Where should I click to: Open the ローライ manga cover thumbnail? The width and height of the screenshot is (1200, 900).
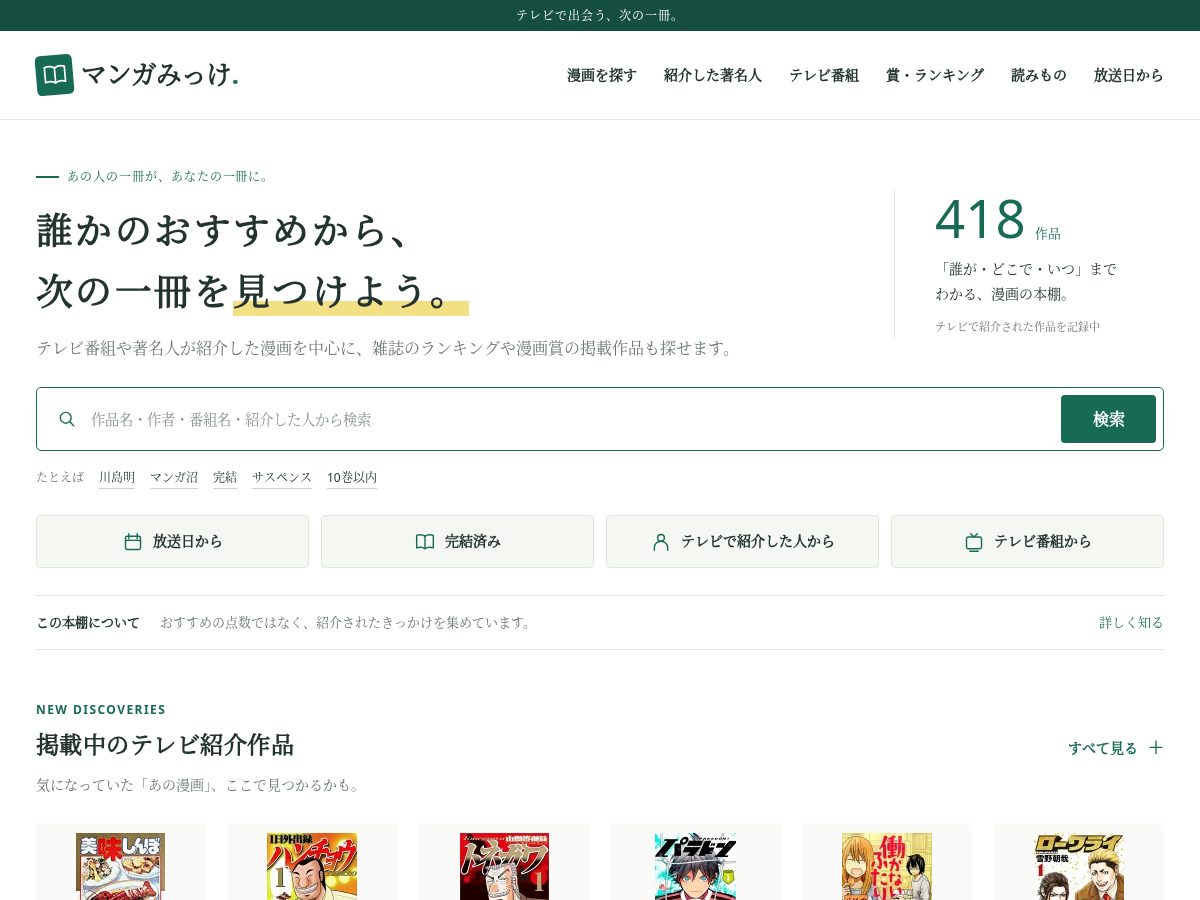click(1079, 866)
